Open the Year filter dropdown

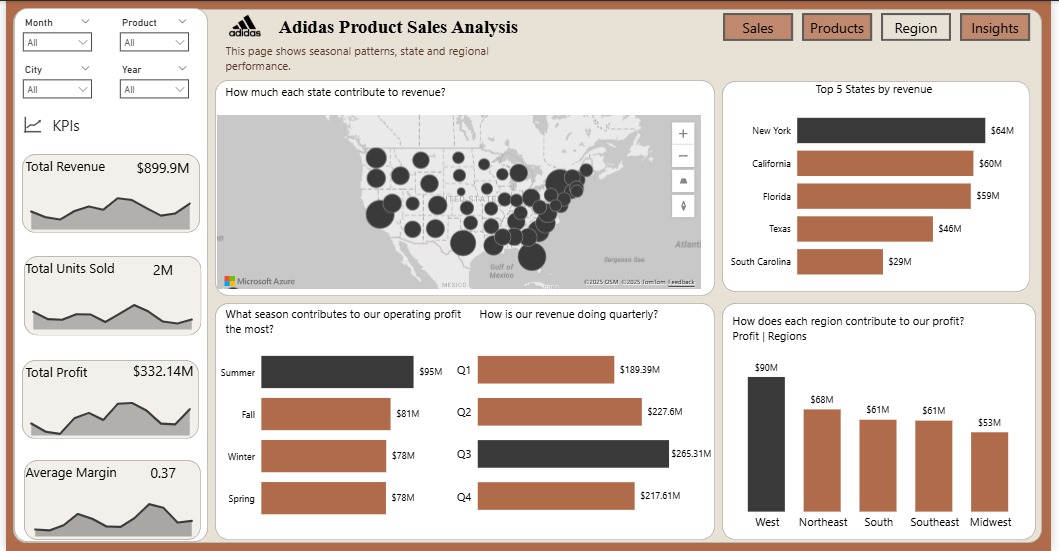tap(154, 89)
